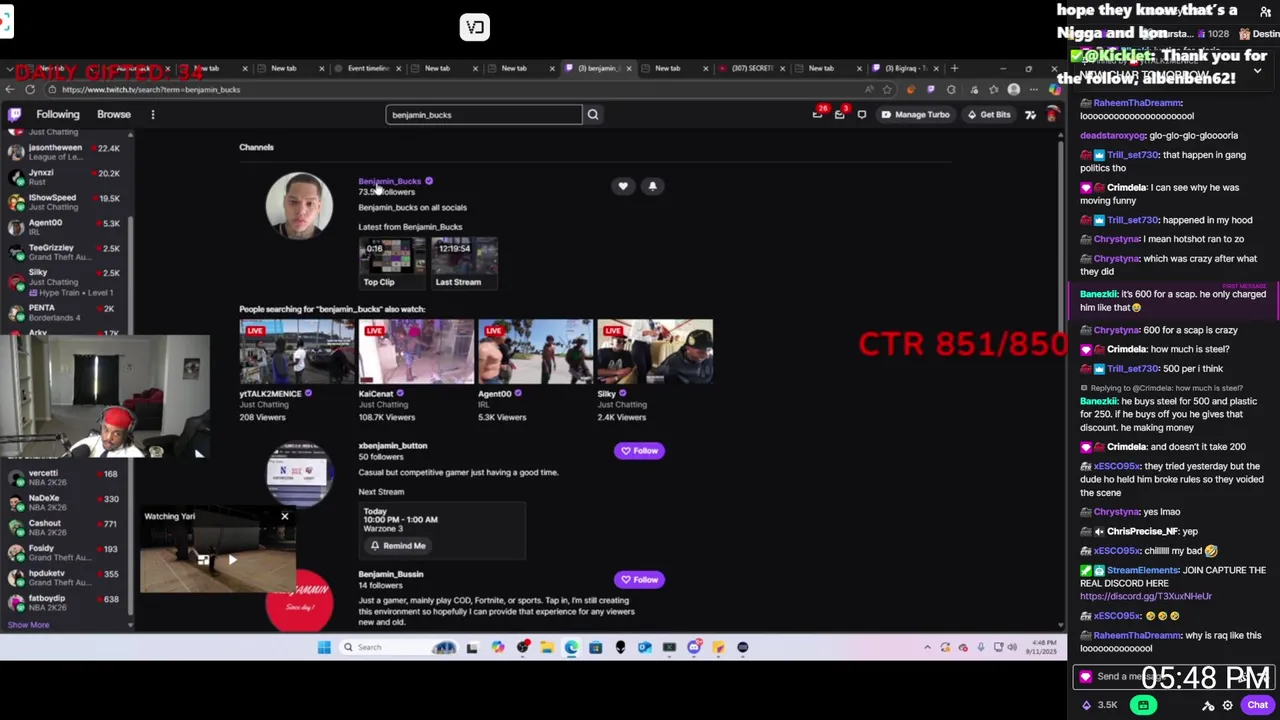Image resolution: width=1280 pixels, height=720 pixels.
Task: Submit search with the magnifier button
Action: coord(593,114)
